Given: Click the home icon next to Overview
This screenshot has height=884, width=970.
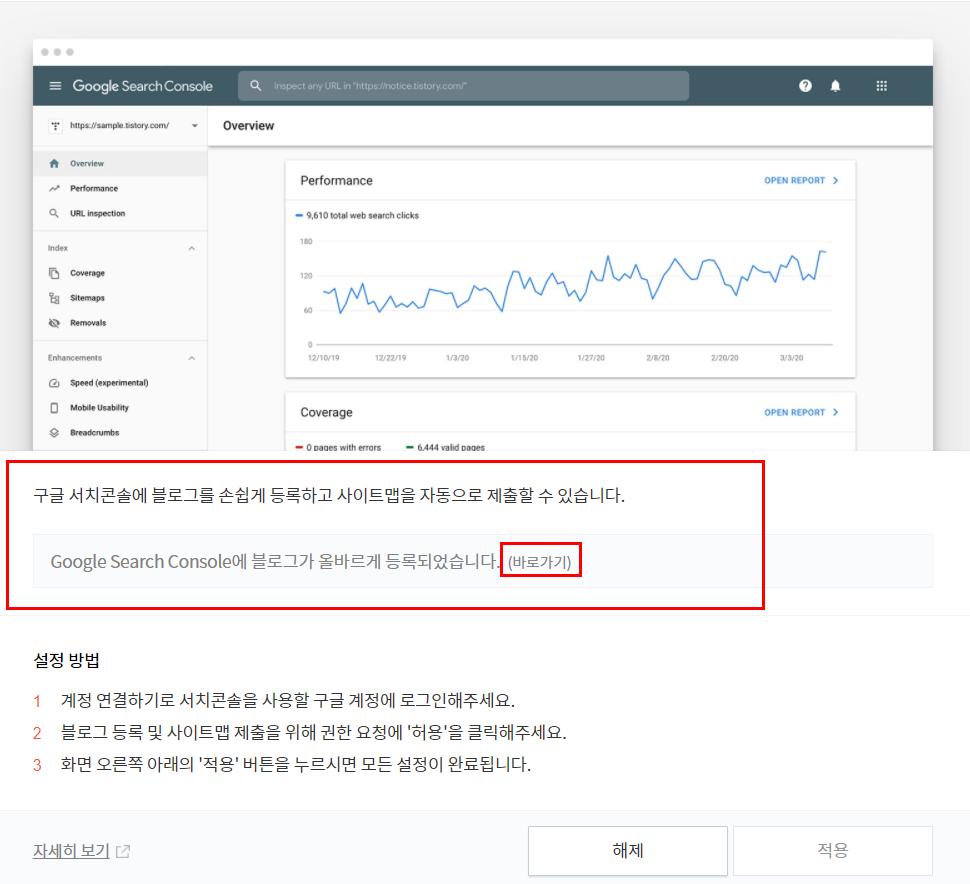Looking at the screenshot, I should 54,163.
